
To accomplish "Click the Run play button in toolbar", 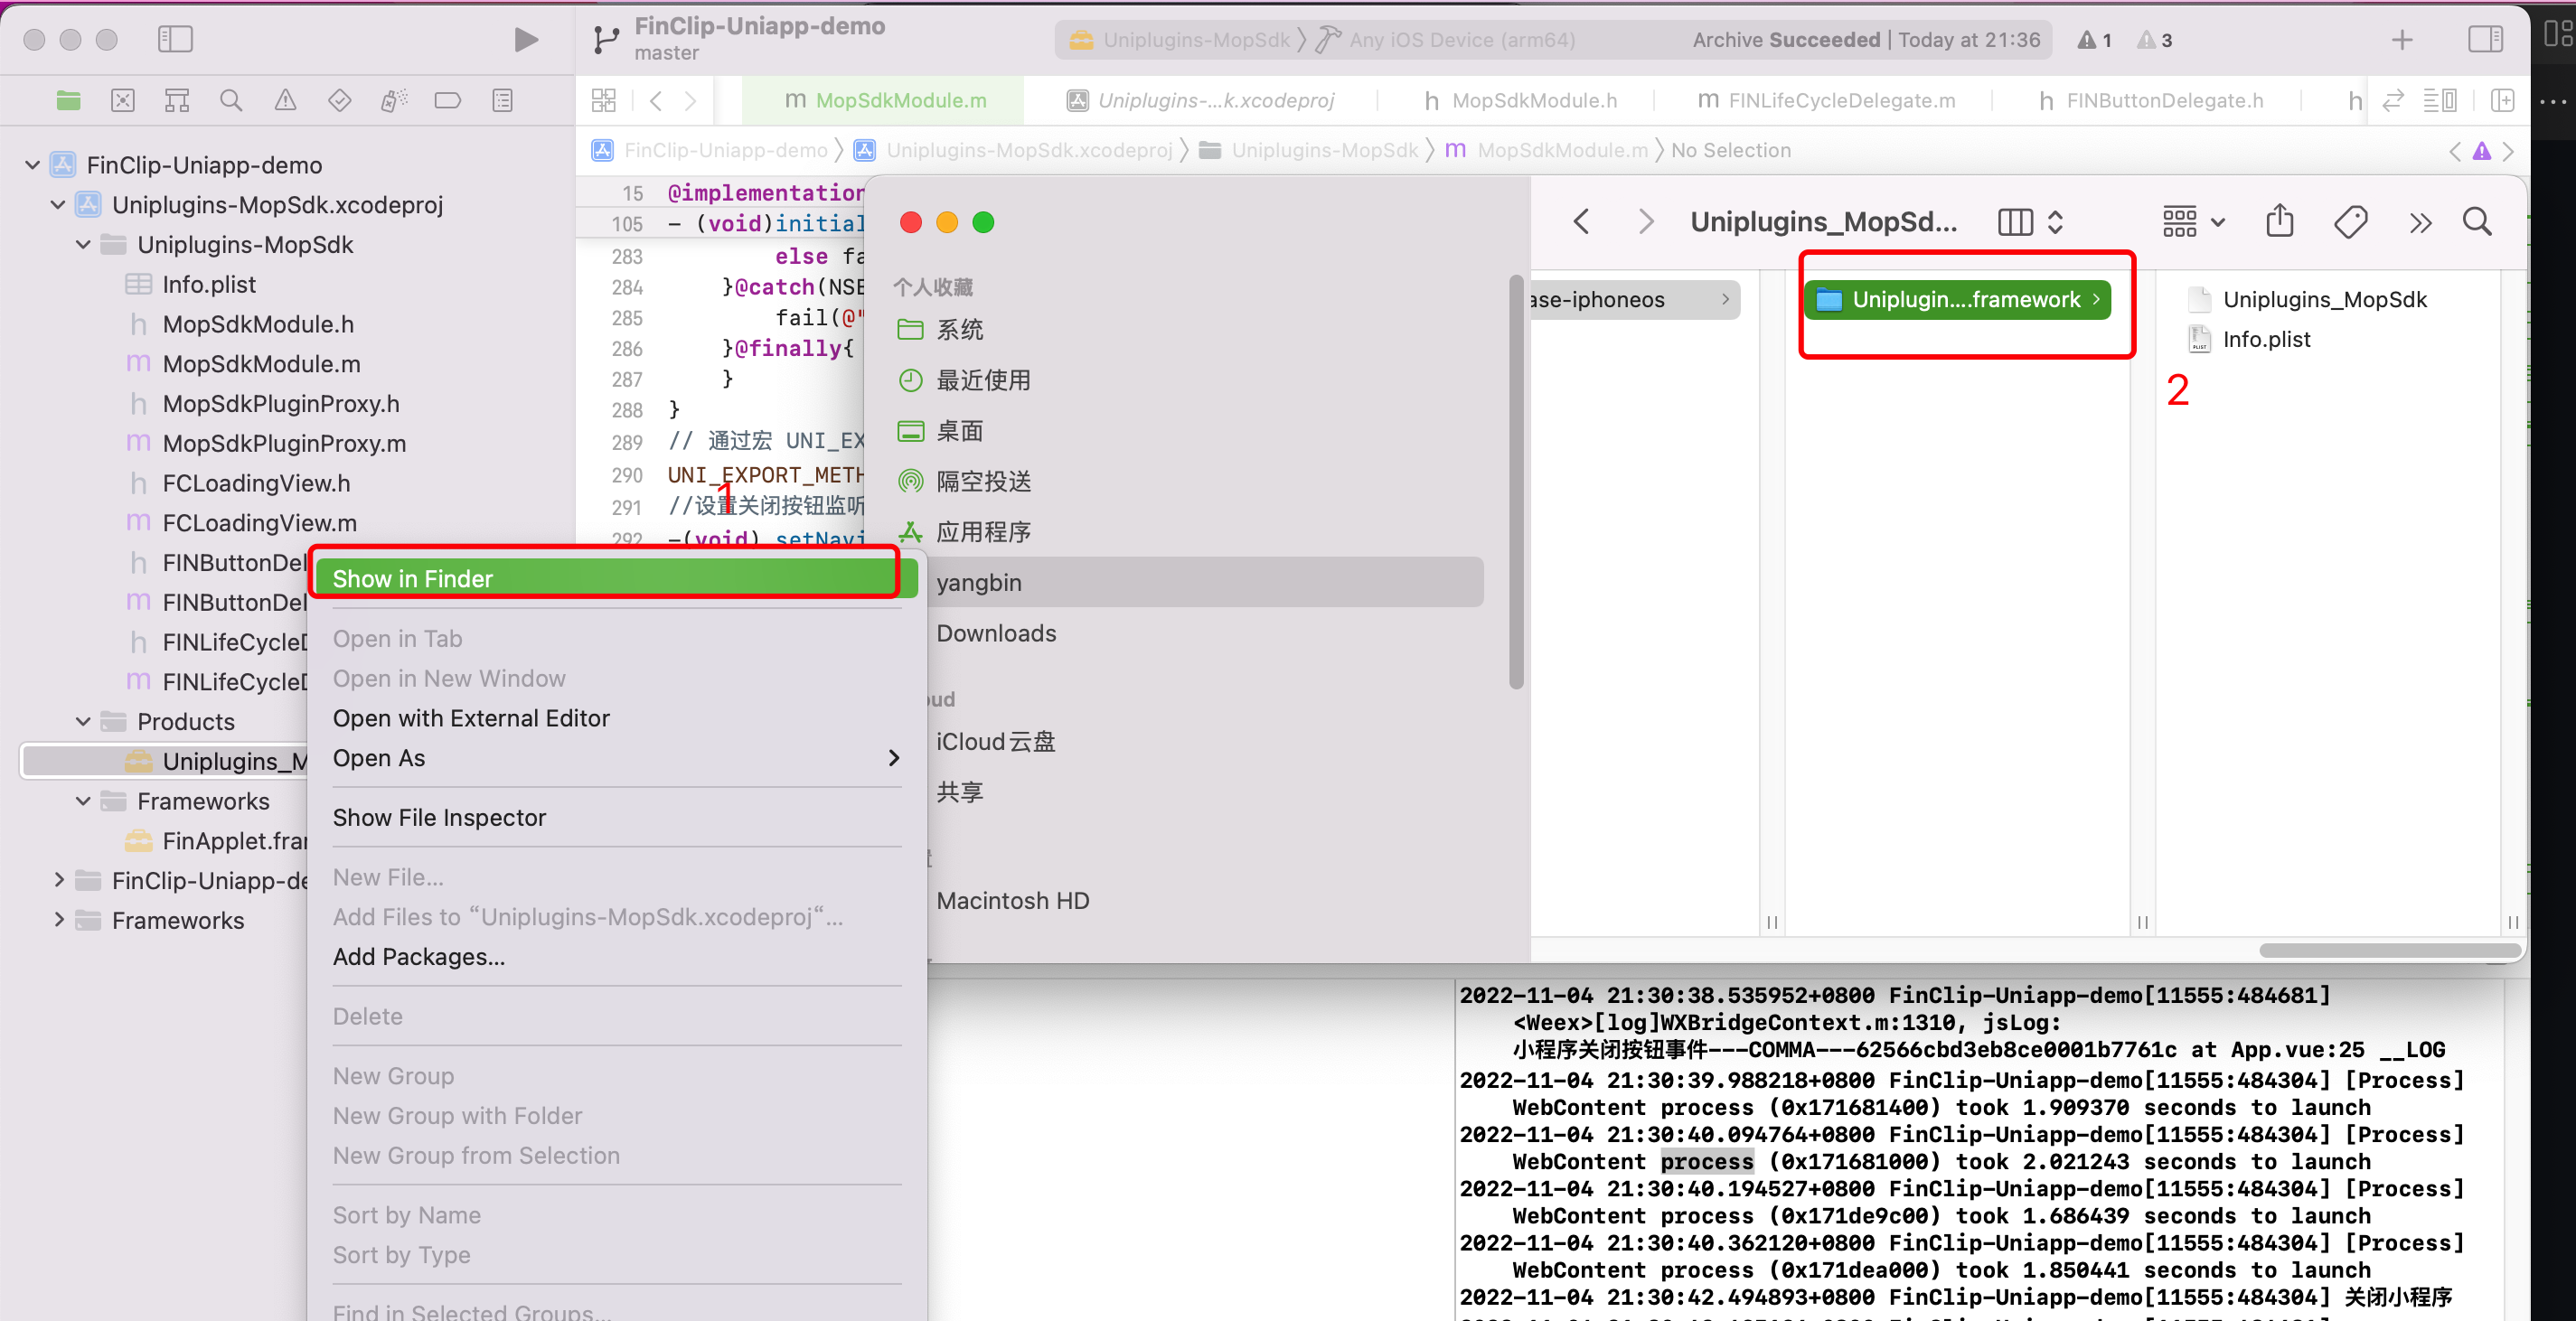I will (525, 40).
